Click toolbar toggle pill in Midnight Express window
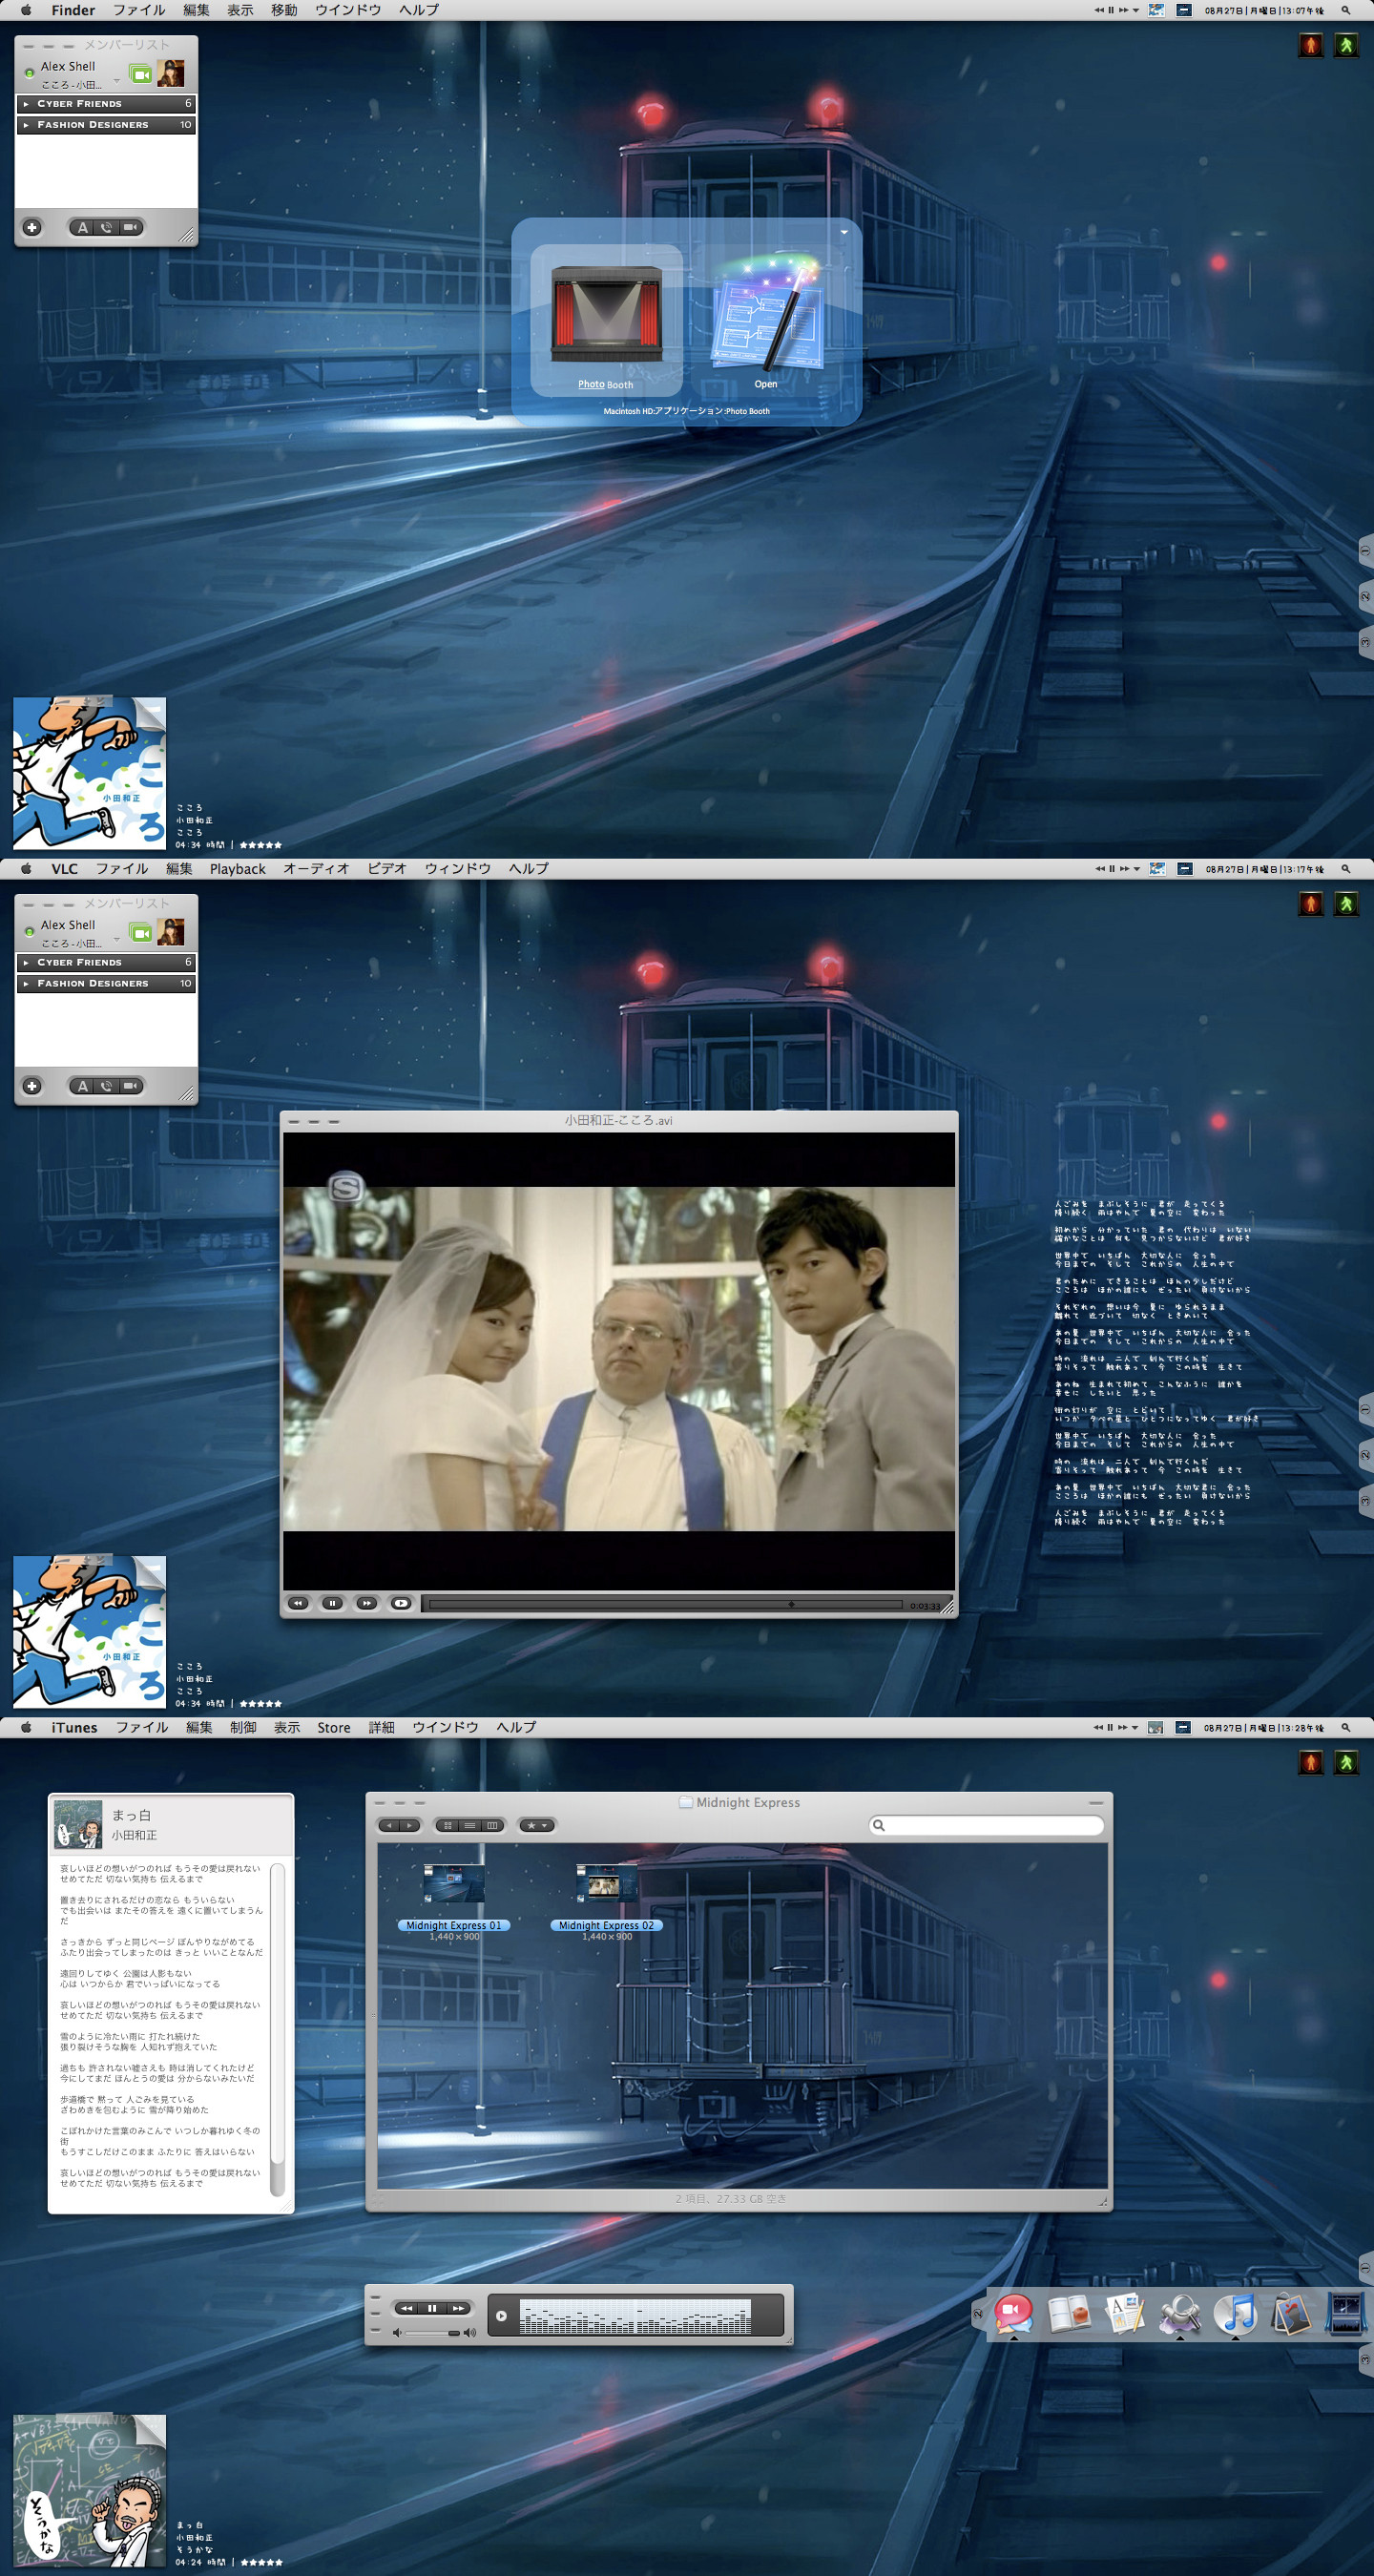The image size is (1374, 2576). pyautogui.click(x=1096, y=1803)
